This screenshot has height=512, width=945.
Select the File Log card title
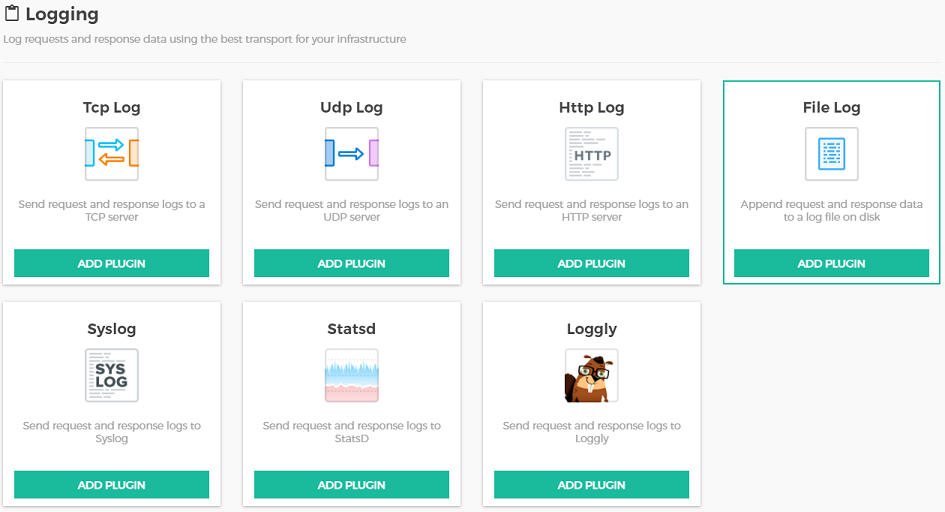pos(831,107)
